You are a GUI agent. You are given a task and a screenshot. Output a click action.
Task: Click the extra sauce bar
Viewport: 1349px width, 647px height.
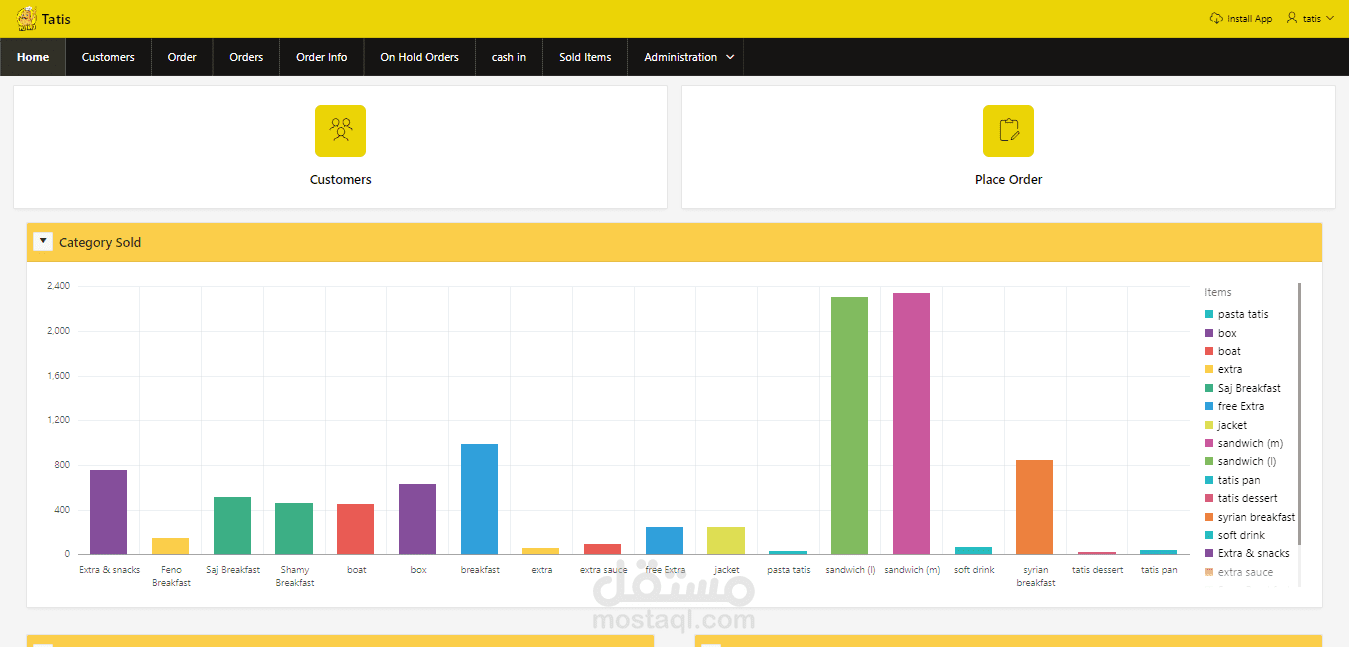602,549
